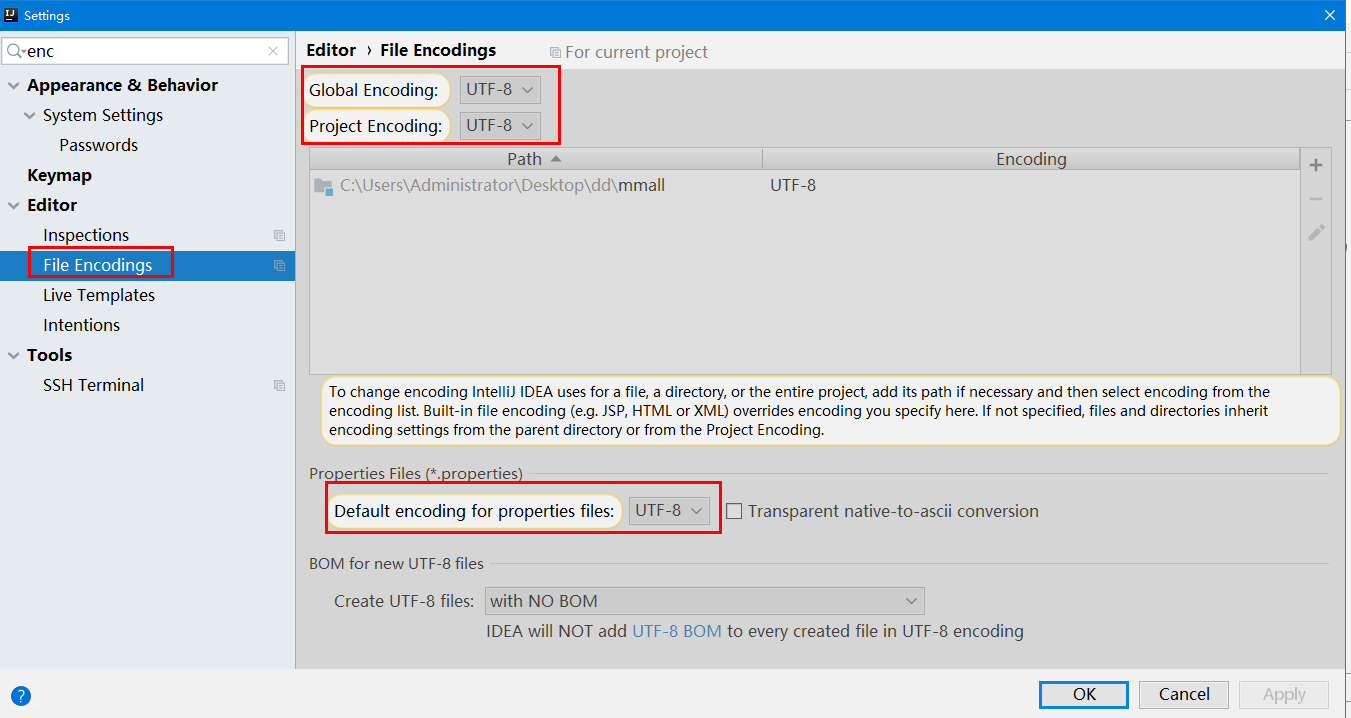
Task: Click the Add path plus icon
Action: point(1316,165)
